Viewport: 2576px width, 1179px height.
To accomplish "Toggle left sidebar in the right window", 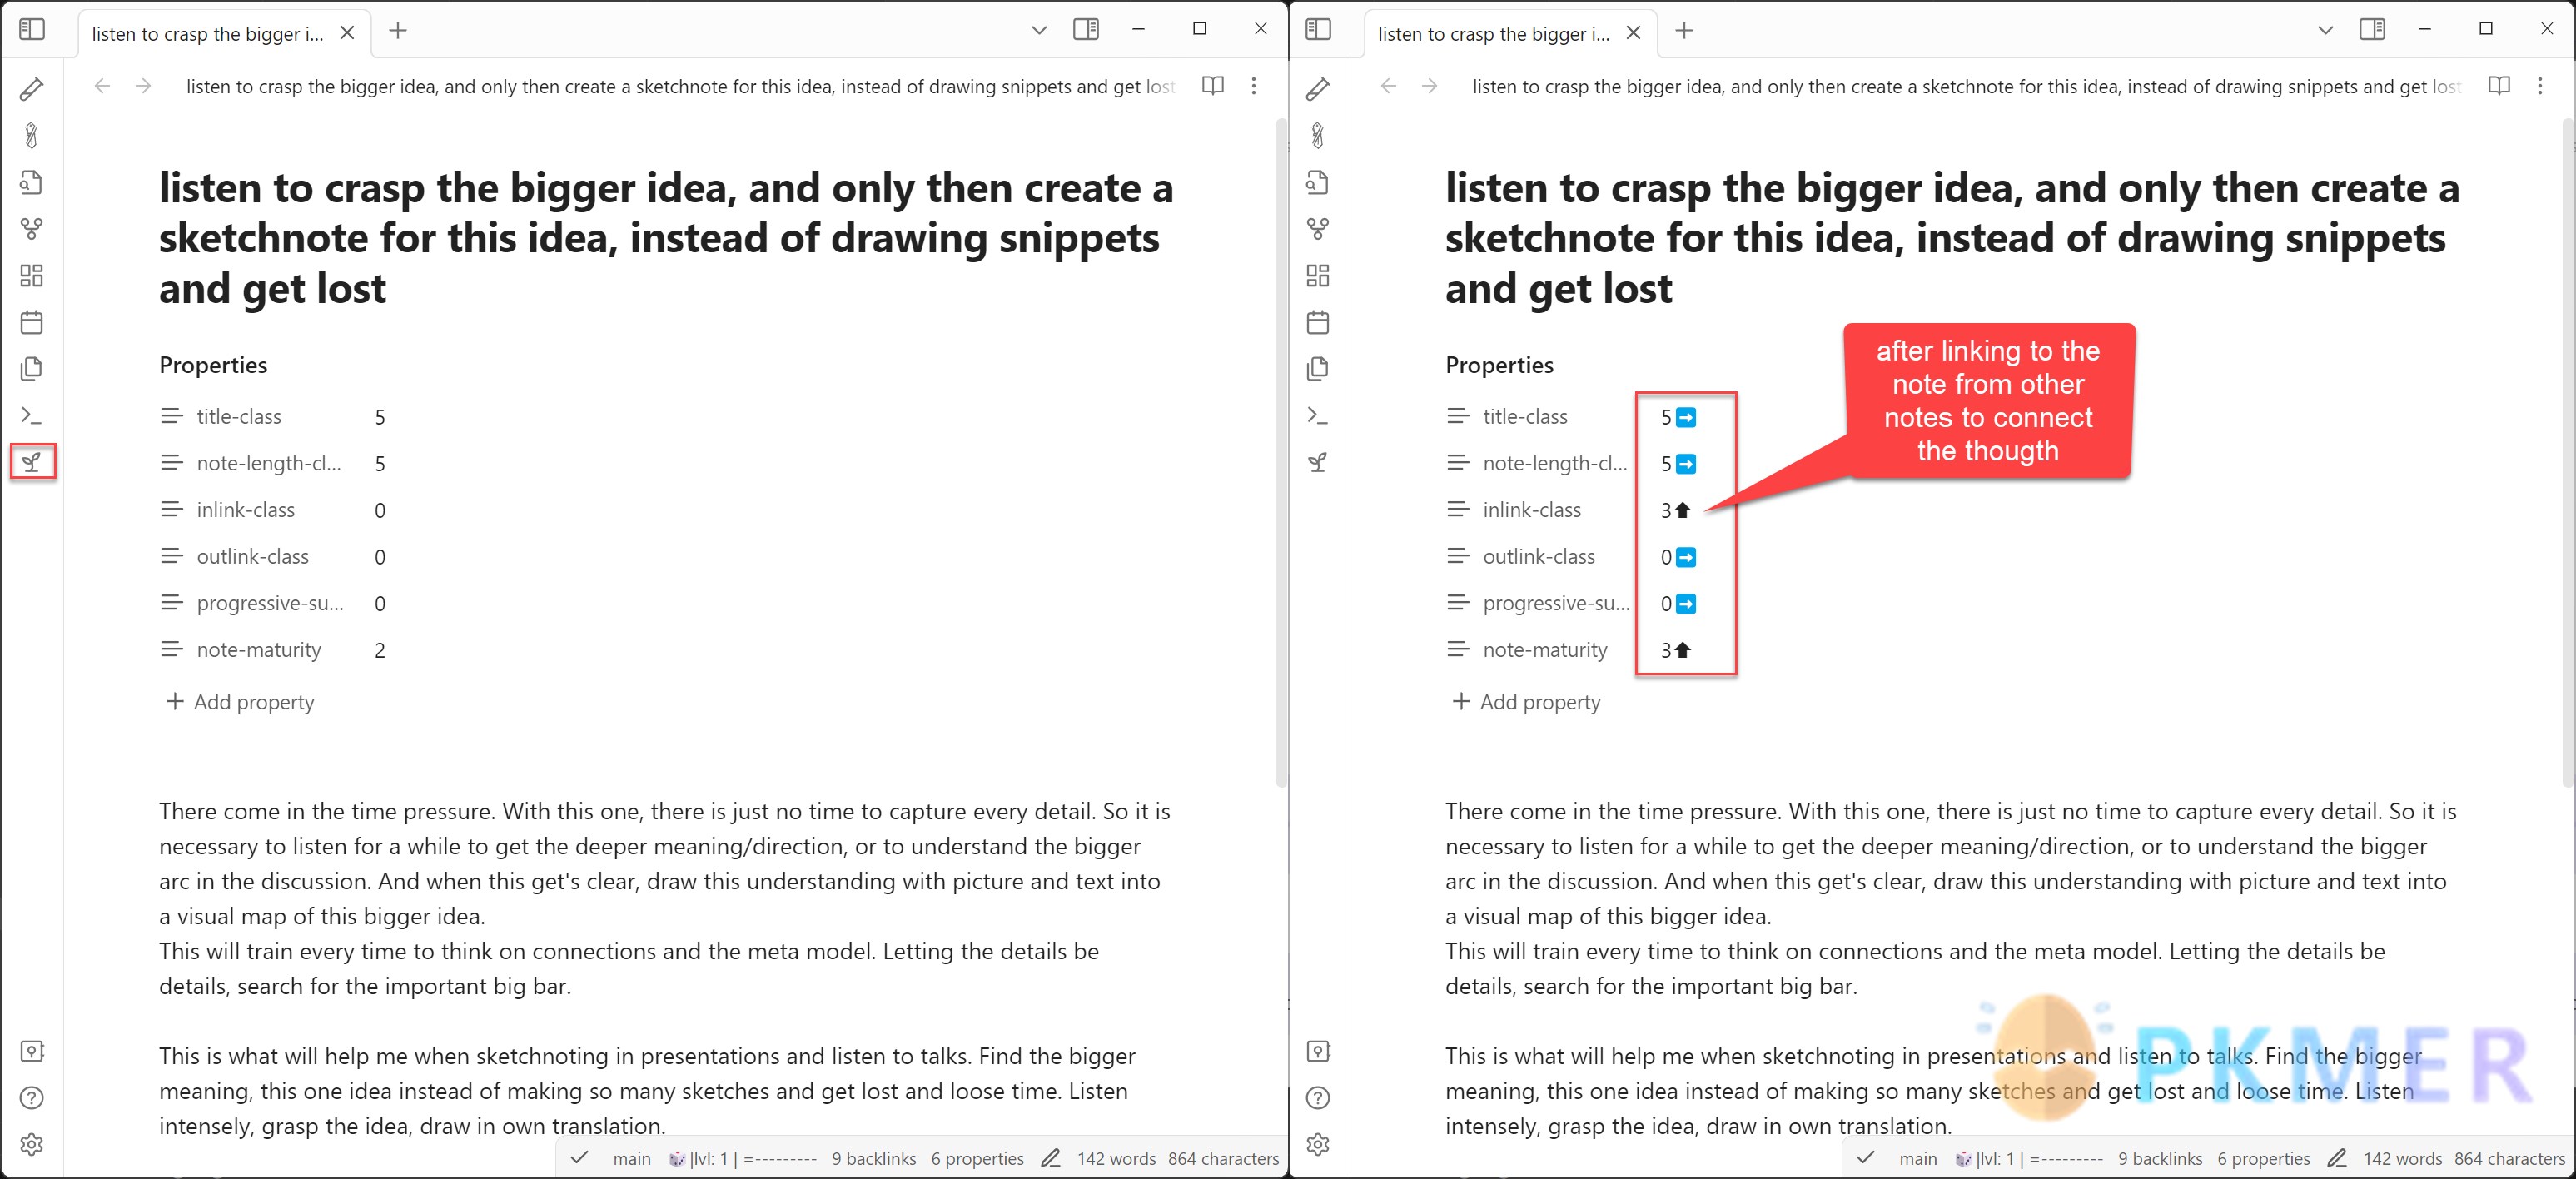I will [1318, 29].
